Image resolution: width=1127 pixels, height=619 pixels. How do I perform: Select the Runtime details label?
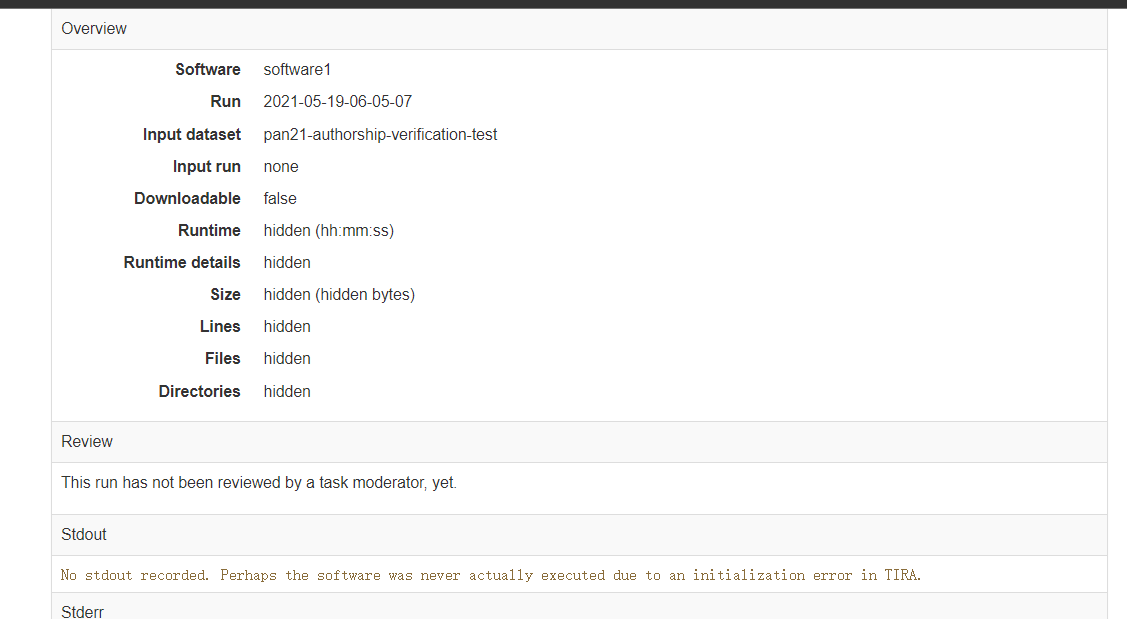pyautogui.click(x=182, y=262)
